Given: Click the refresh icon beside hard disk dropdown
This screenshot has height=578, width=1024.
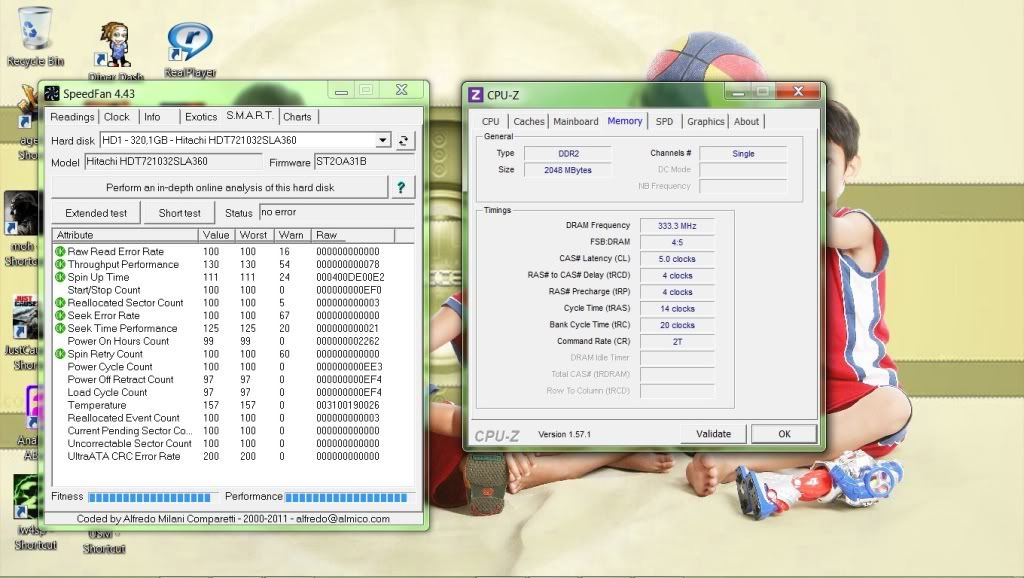Looking at the screenshot, I should click(x=404, y=140).
